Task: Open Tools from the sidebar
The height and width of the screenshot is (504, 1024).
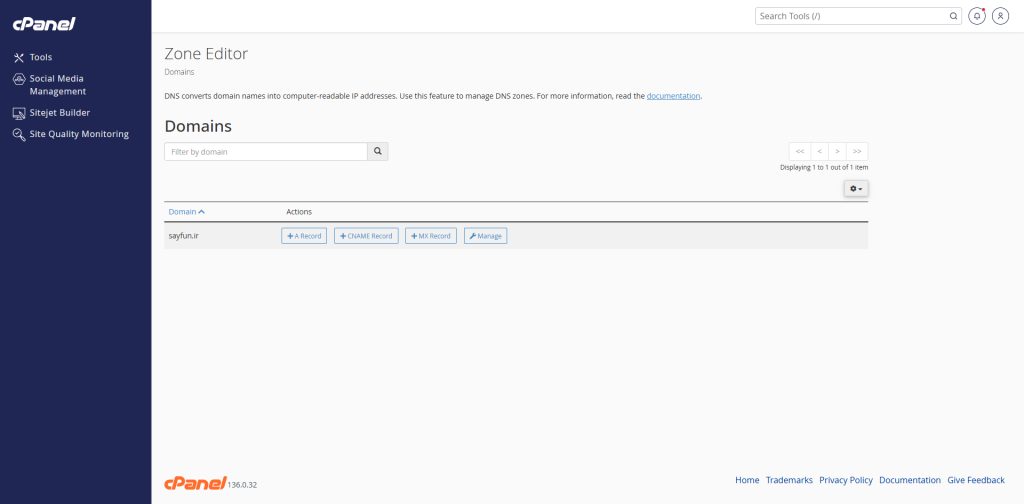Action: (x=33, y=57)
